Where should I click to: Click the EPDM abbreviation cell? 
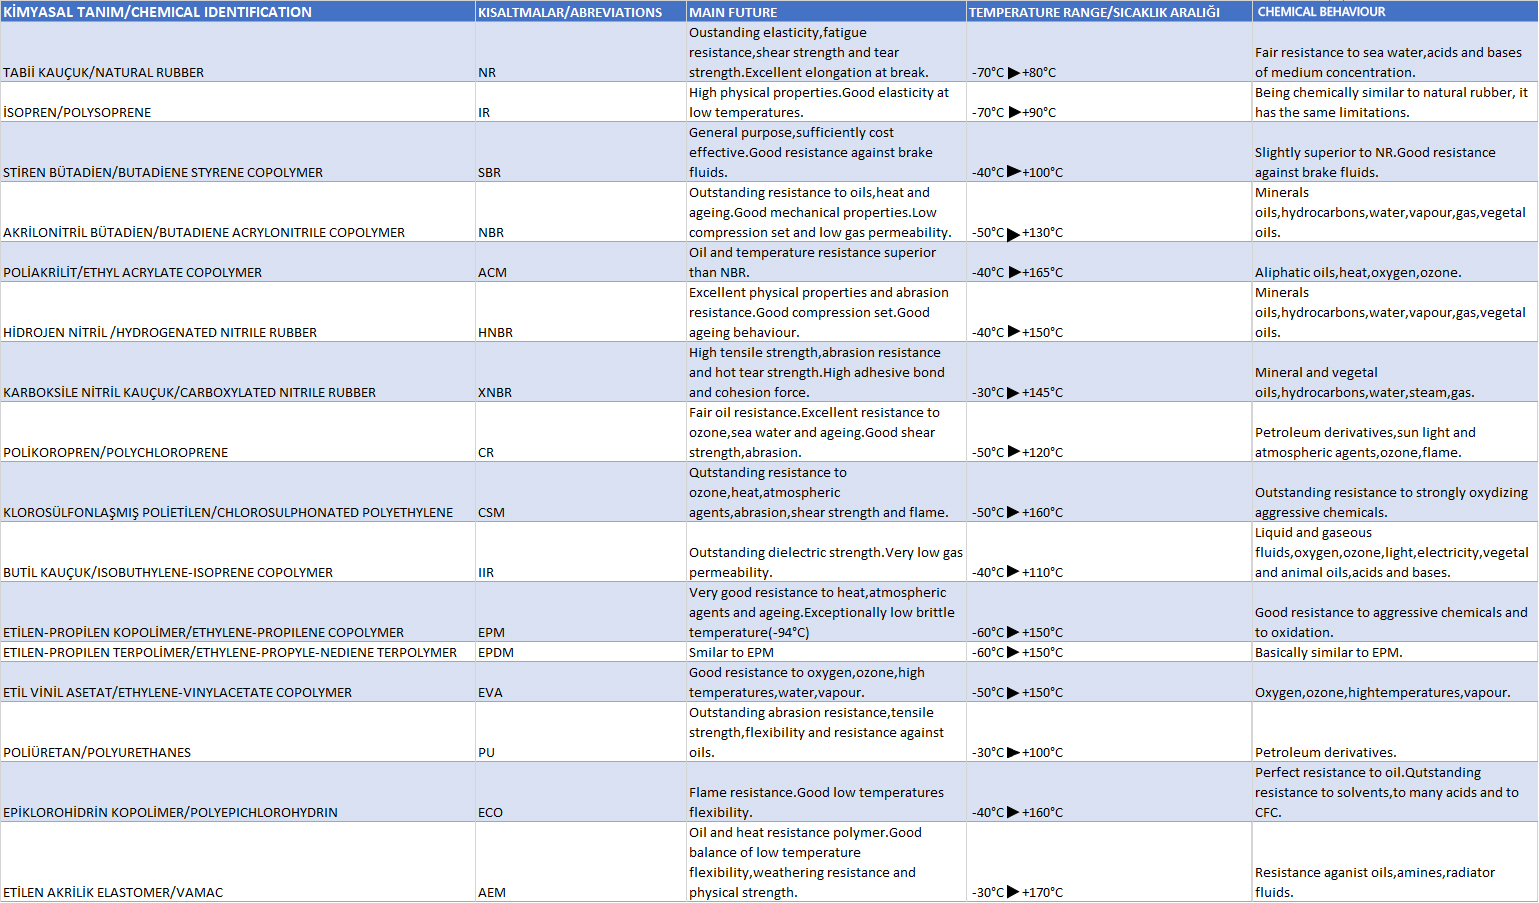pyautogui.click(x=581, y=652)
